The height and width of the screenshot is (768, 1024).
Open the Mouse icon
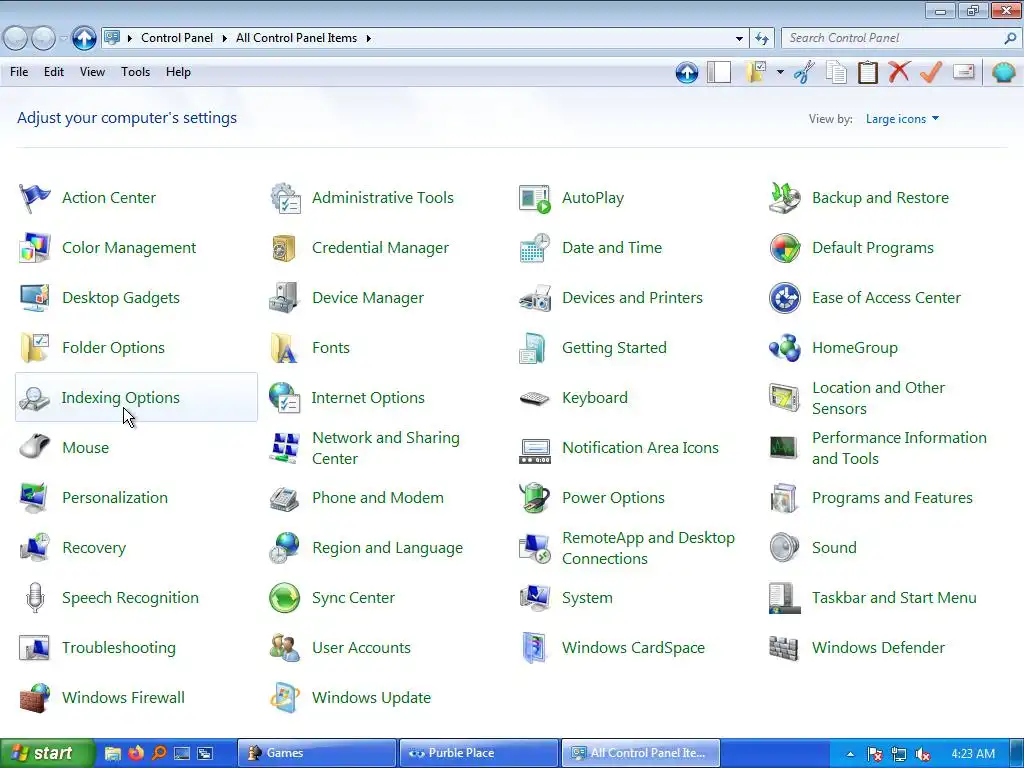pos(35,447)
